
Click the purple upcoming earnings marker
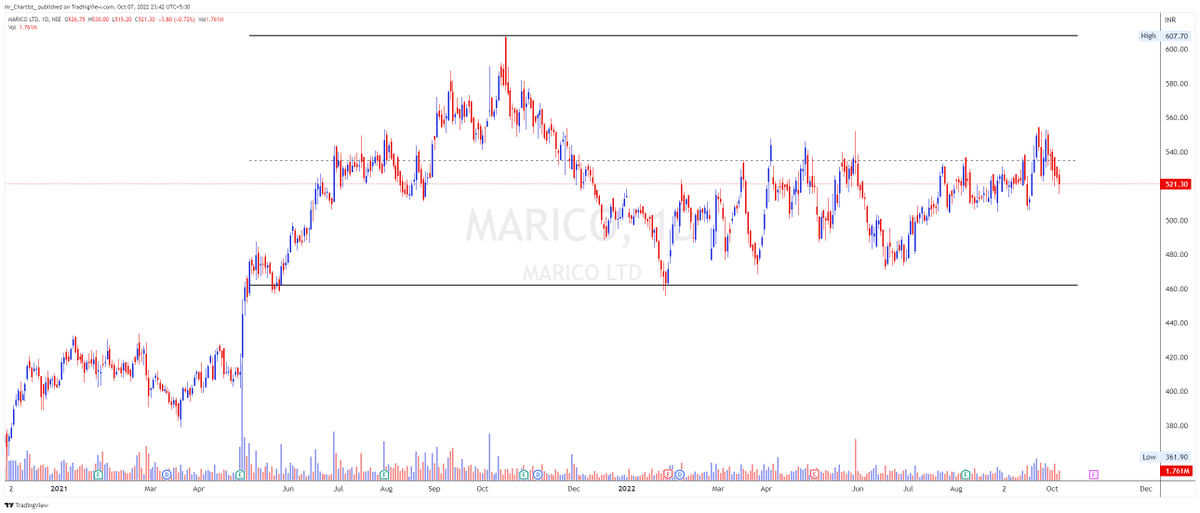[1094, 474]
